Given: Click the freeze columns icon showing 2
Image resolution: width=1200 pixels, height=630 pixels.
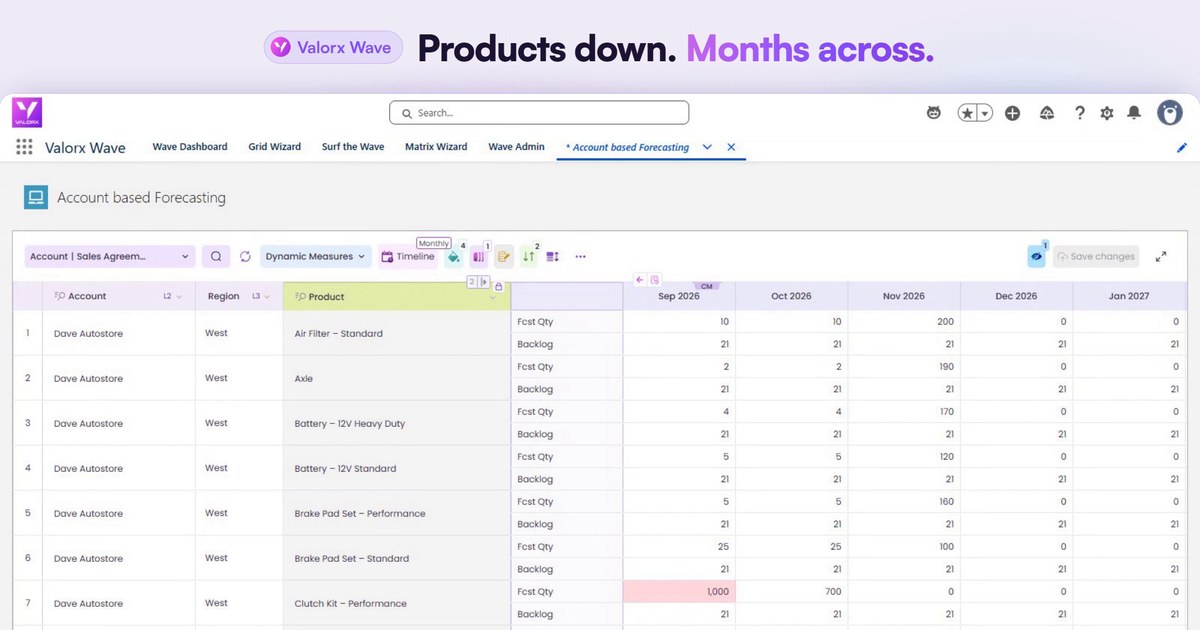Looking at the screenshot, I should 478,282.
